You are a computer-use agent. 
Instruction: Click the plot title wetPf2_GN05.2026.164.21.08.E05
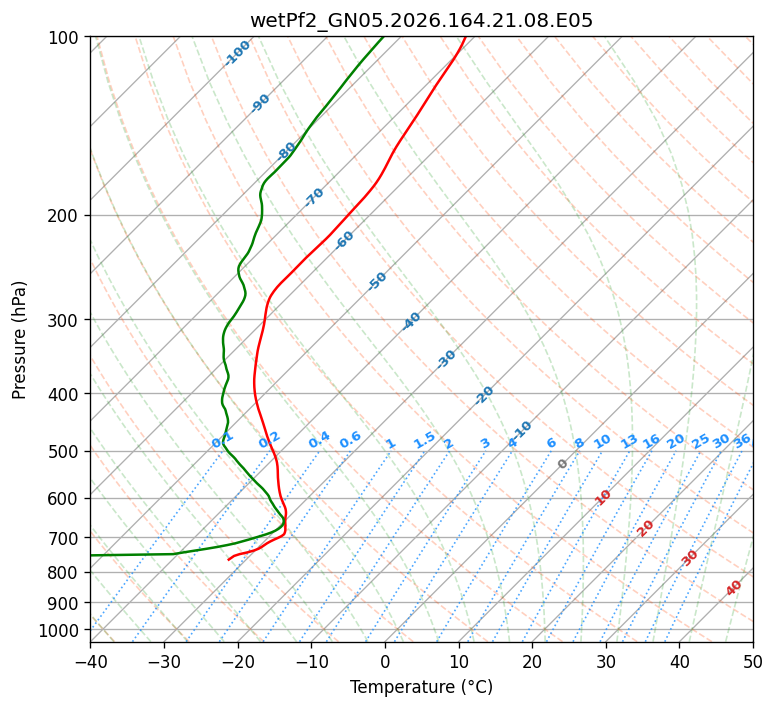coord(421,21)
